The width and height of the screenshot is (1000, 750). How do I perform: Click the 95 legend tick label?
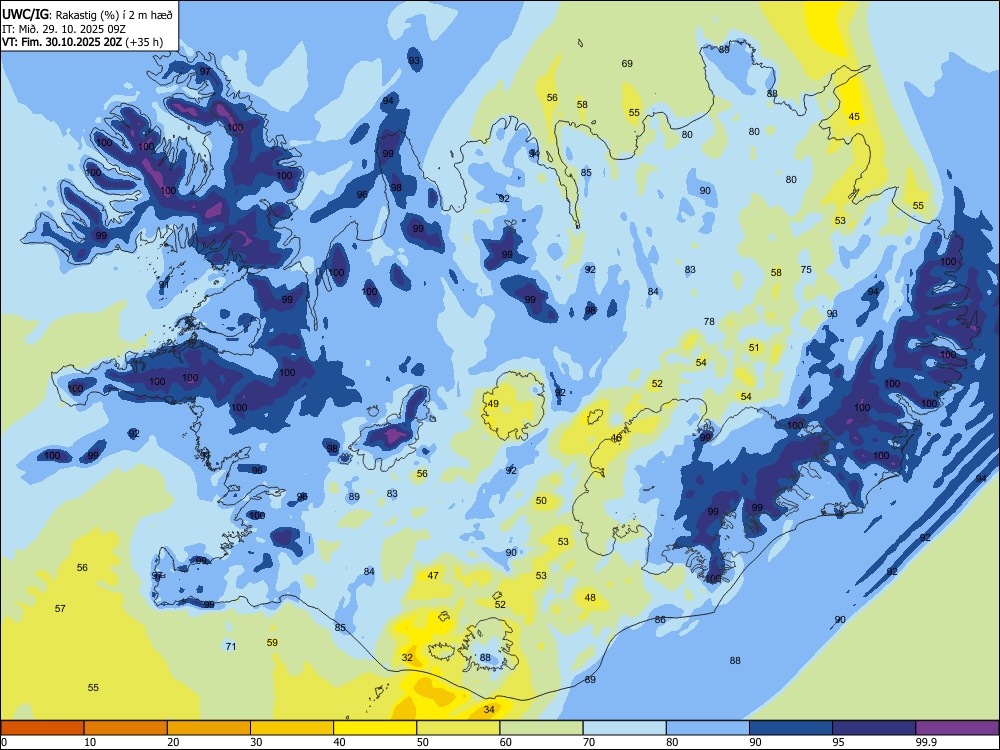point(838,742)
